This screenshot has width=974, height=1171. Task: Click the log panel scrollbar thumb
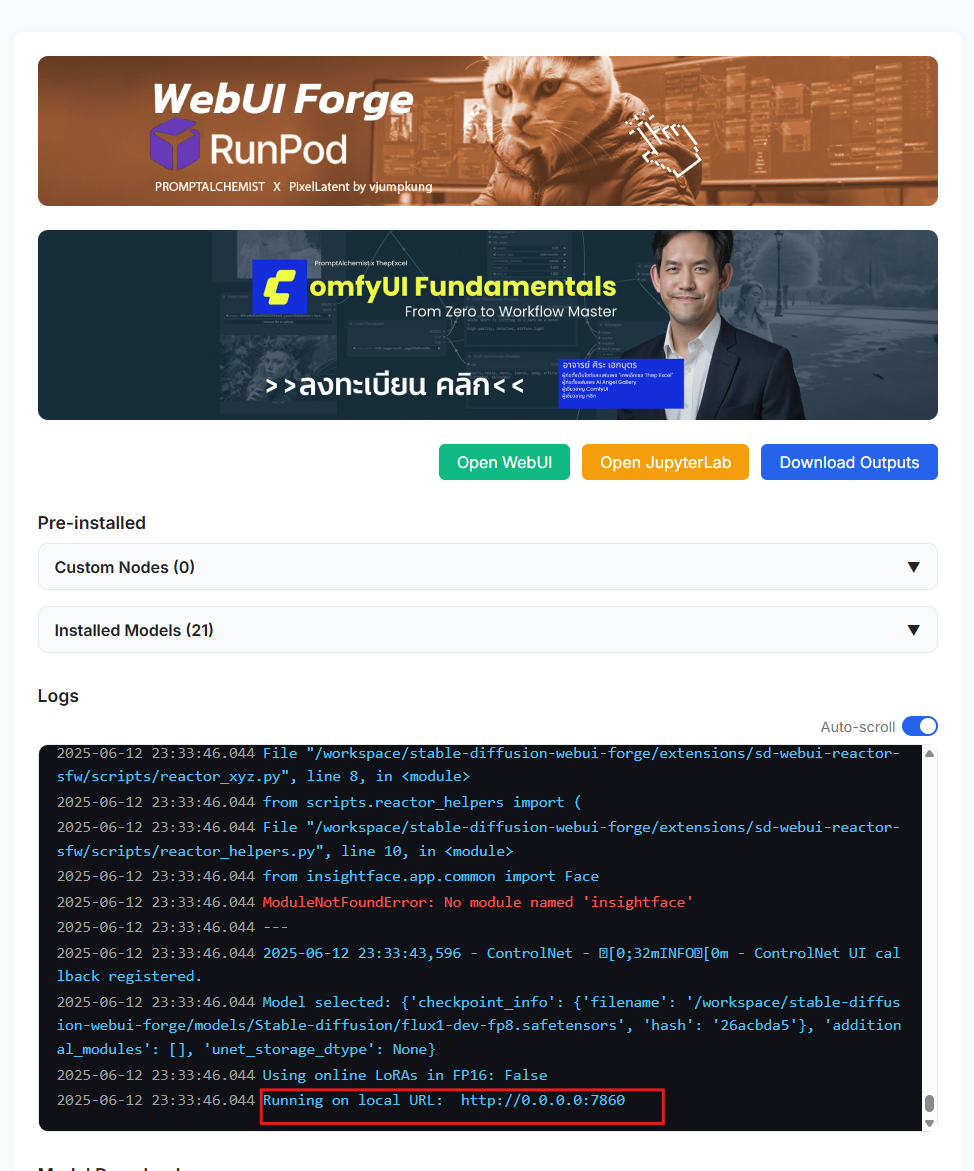click(x=929, y=1103)
